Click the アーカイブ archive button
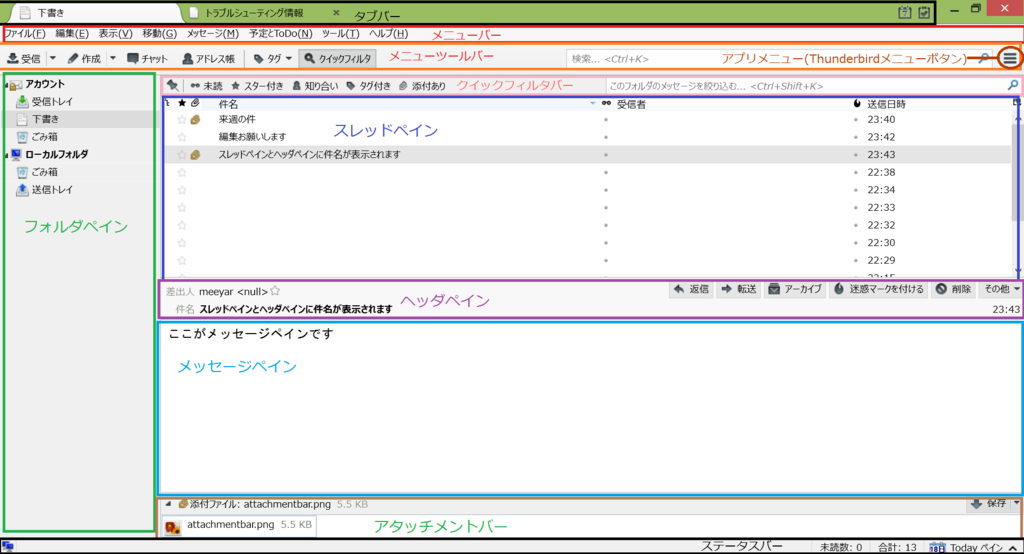The image size is (1024, 554). point(794,289)
